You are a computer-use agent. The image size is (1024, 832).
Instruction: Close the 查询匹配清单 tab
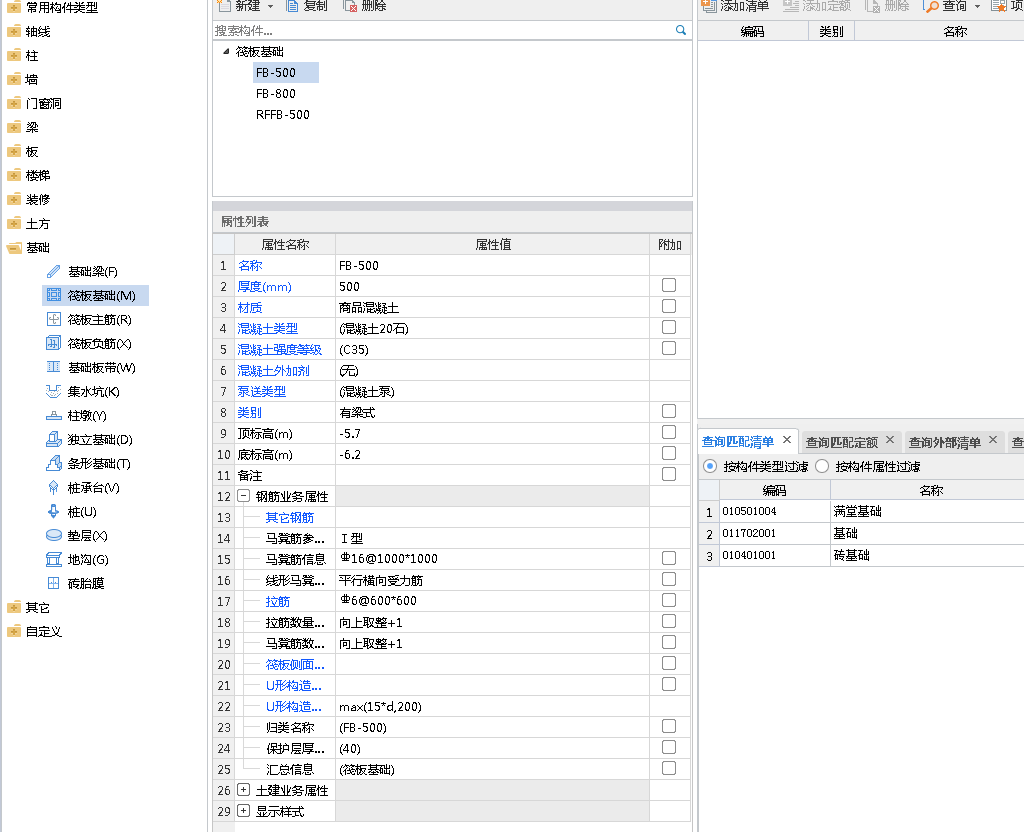[x=787, y=440]
